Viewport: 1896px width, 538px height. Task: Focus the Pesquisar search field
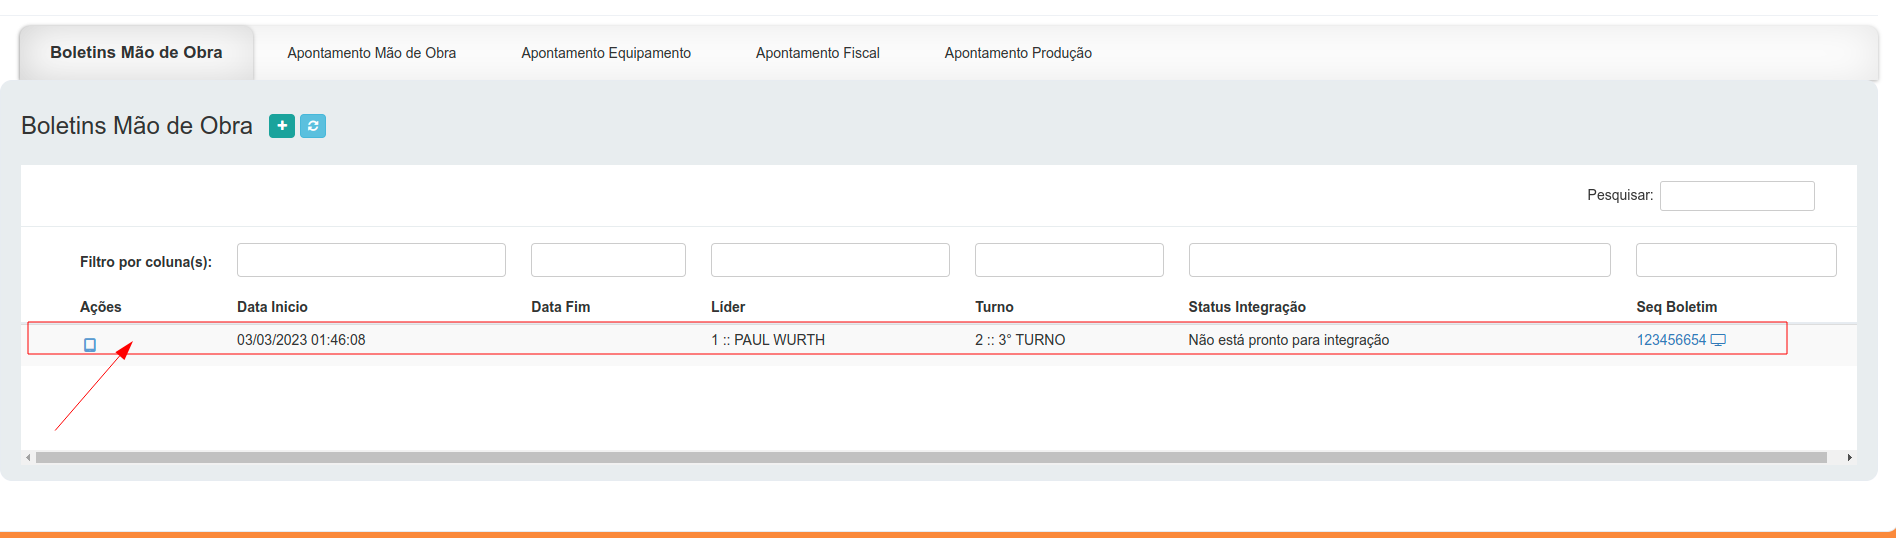(1736, 196)
